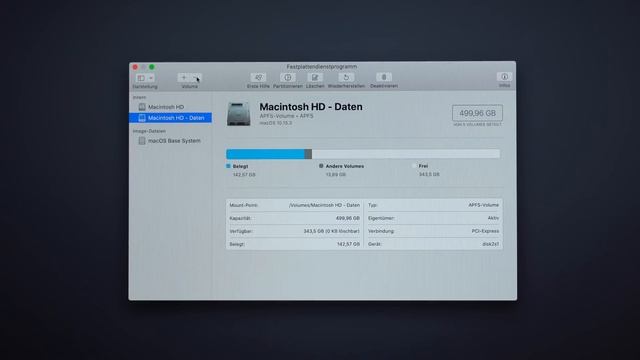
Task: Click the blue Belegt legend swatch
Action: coord(228,166)
